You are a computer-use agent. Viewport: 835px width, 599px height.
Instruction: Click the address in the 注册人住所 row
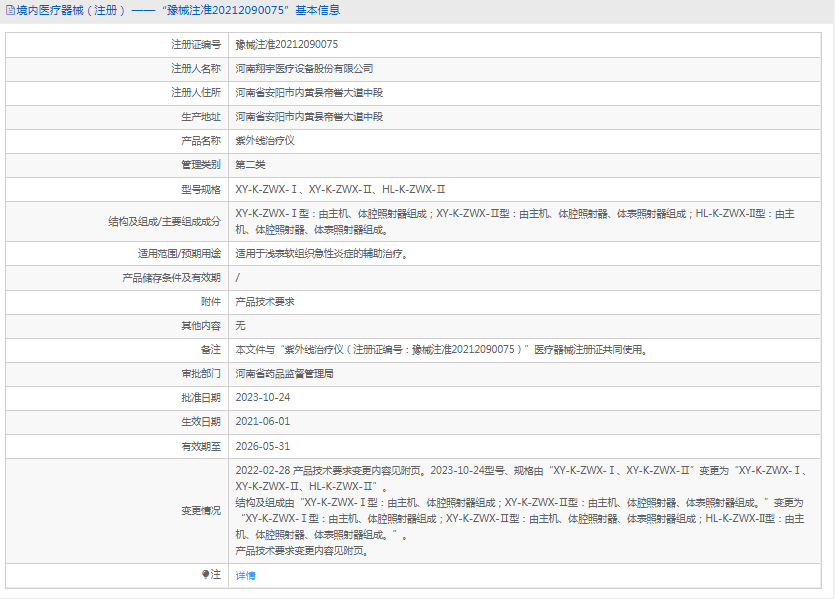[309, 93]
